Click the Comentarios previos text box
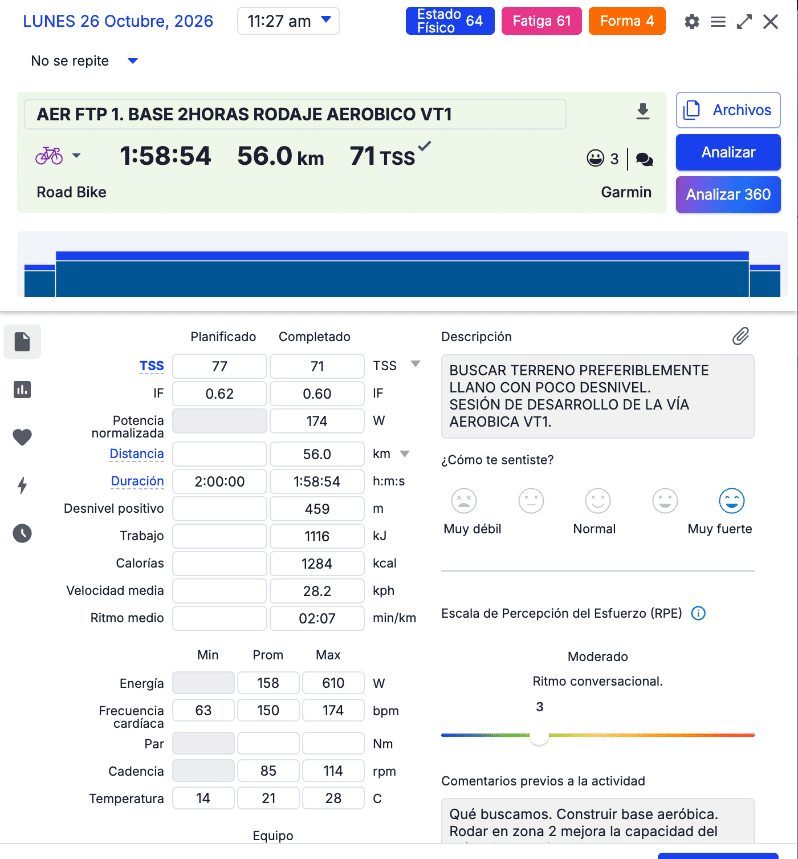This screenshot has height=859, width=798. [598, 821]
